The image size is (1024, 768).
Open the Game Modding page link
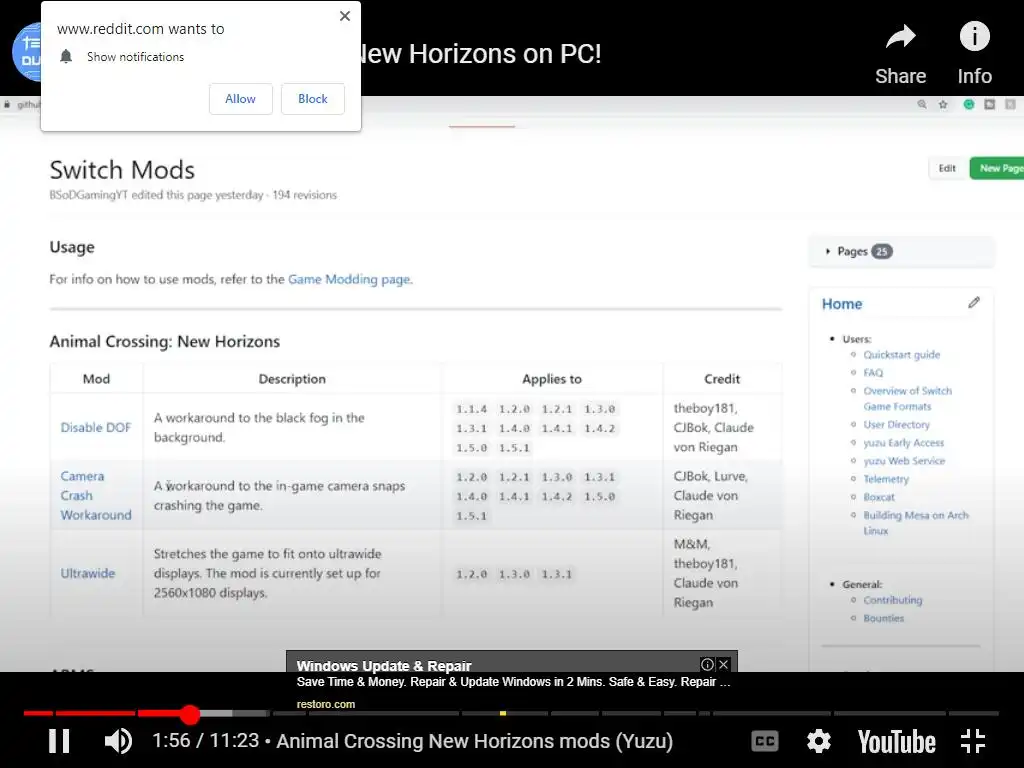(349, 279)
